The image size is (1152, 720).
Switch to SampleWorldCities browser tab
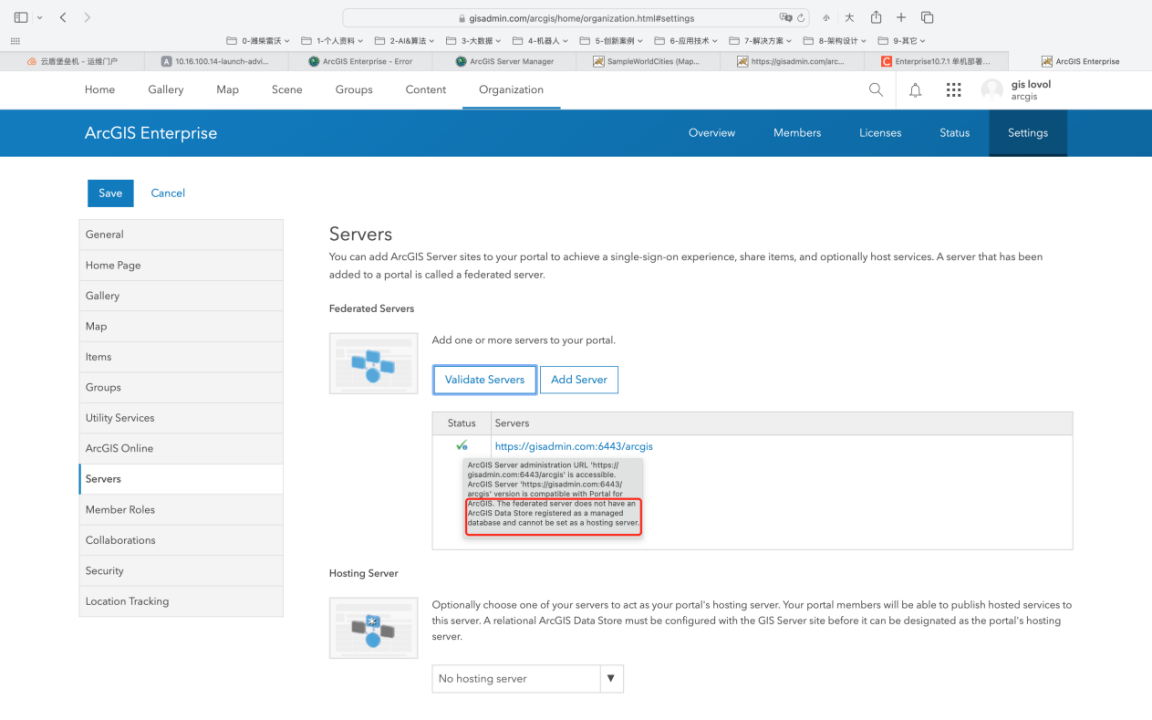pyautogui.click(x=647, y=62)
